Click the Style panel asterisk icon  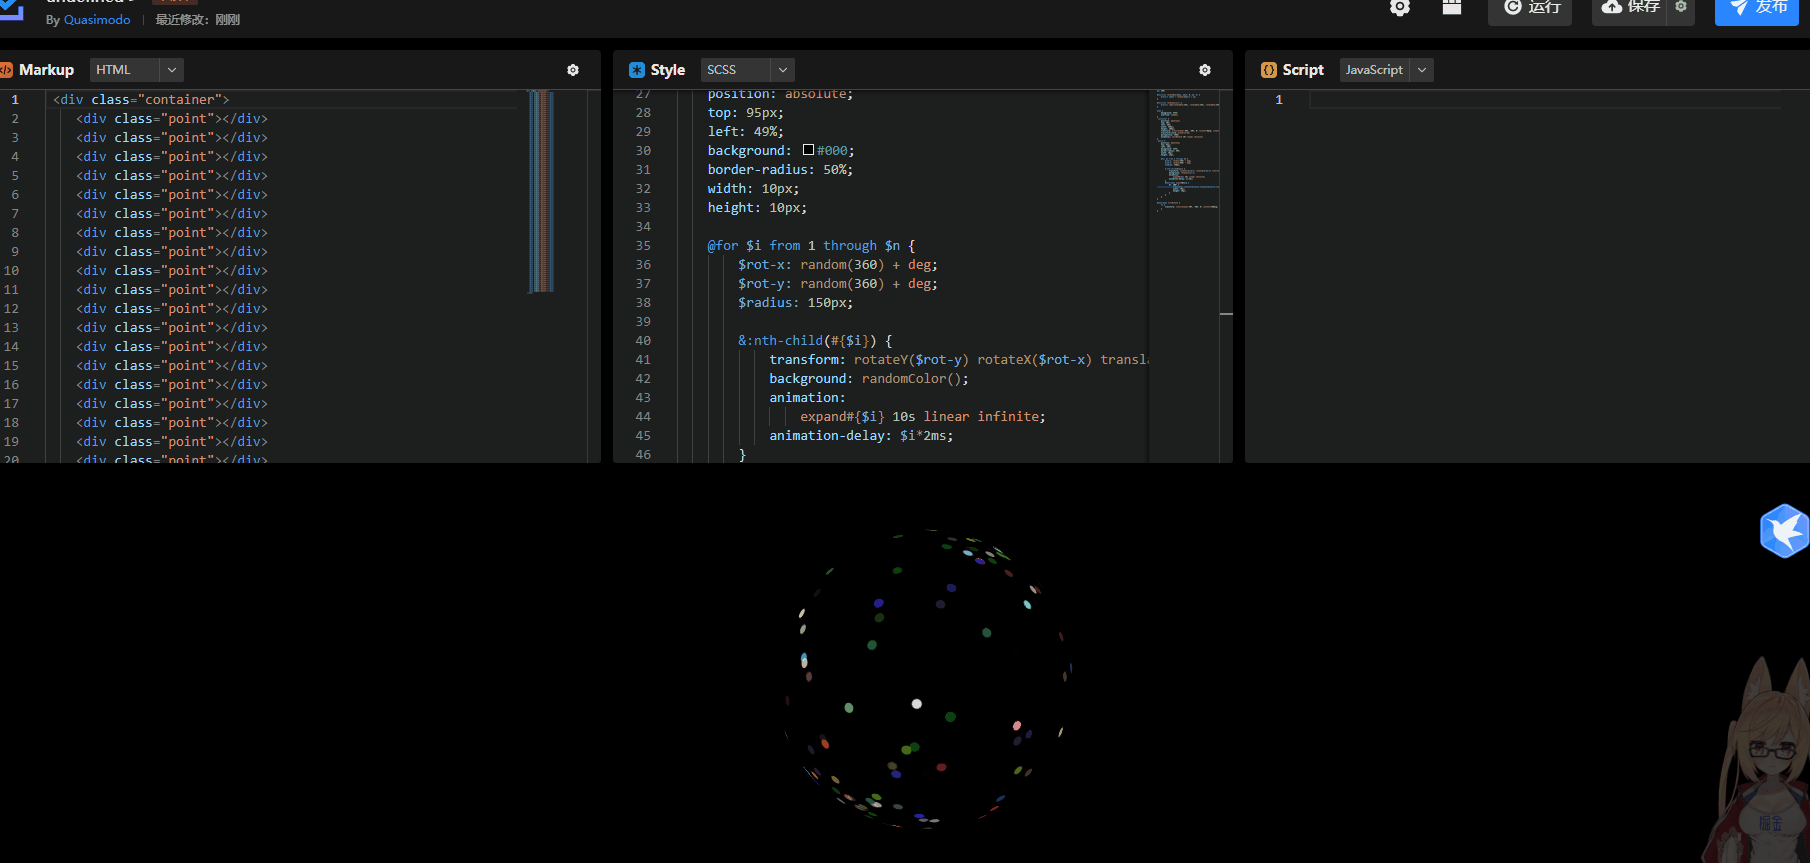pyautogui.click(x=637, y=70)
